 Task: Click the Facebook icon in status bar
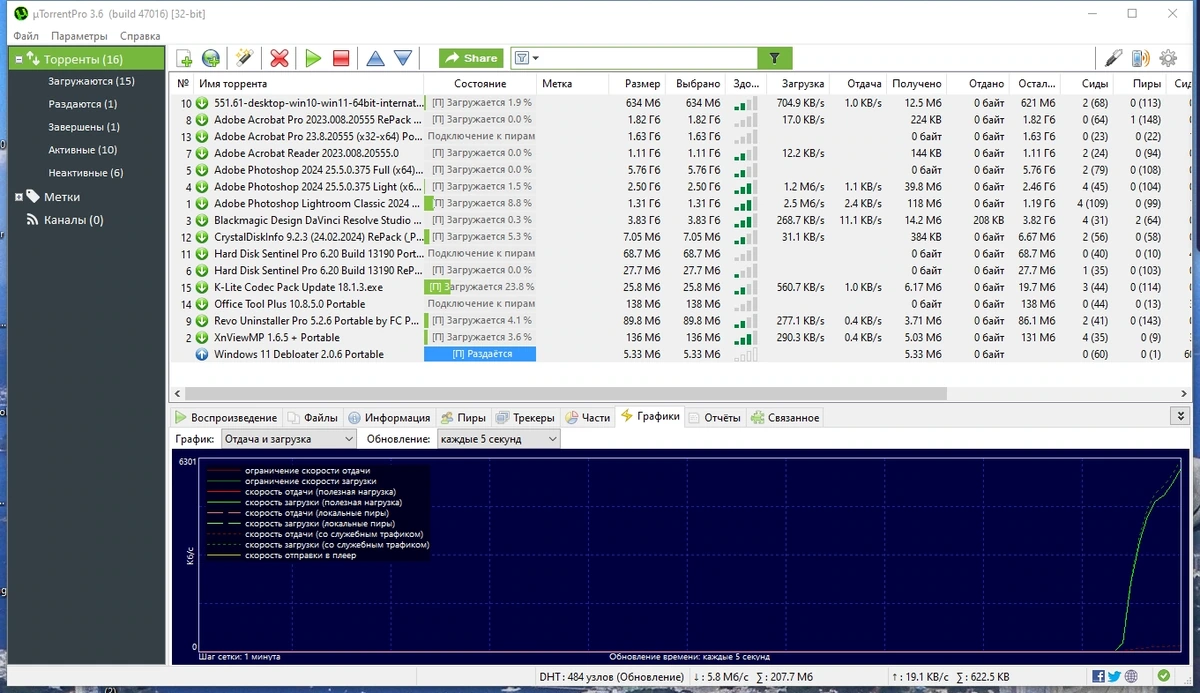tap(1099, 677)
